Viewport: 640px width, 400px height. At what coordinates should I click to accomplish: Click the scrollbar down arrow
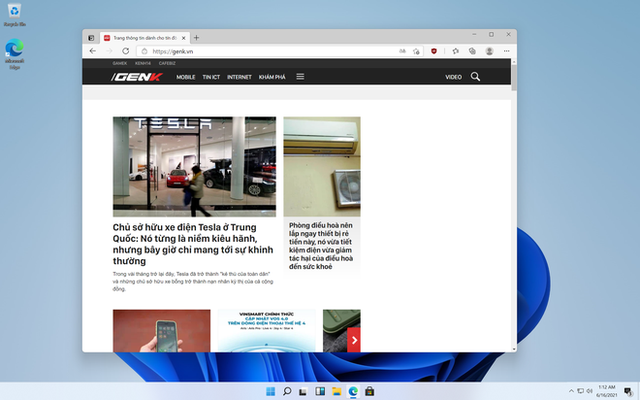(514, 349)
